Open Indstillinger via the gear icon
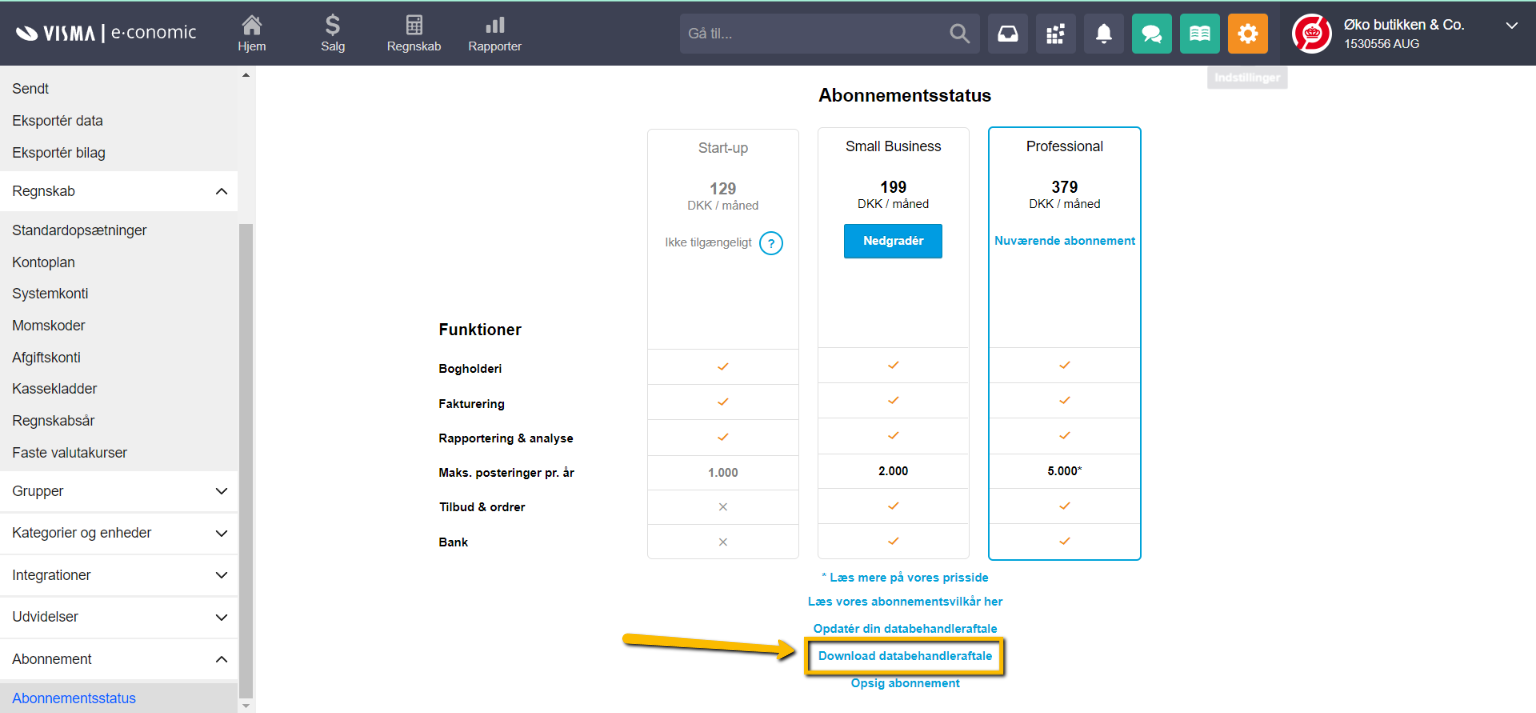This screenshot has height=713, width=1536. click(x=1247, y=33)
